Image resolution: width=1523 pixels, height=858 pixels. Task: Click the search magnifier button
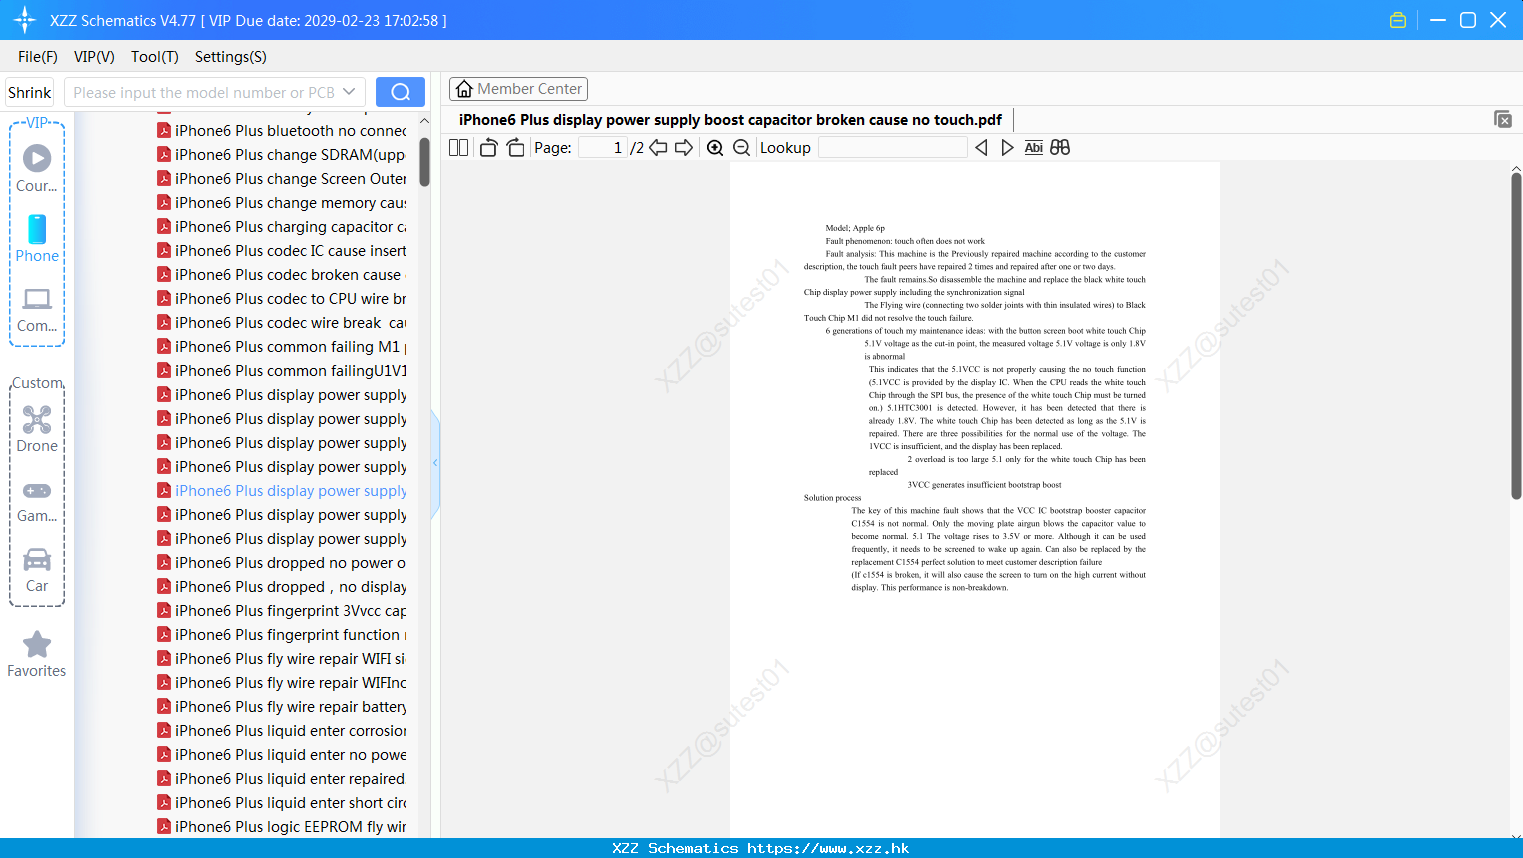400,92
